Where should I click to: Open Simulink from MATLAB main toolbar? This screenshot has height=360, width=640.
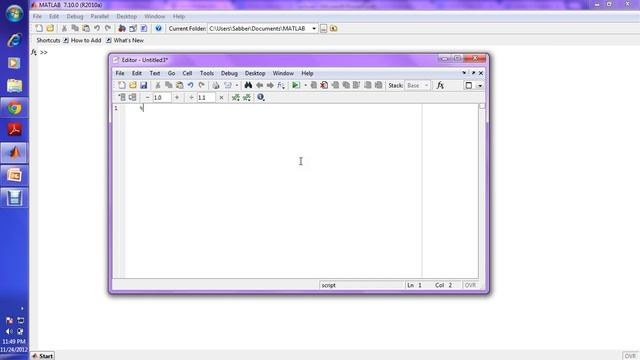click(122, 29)
